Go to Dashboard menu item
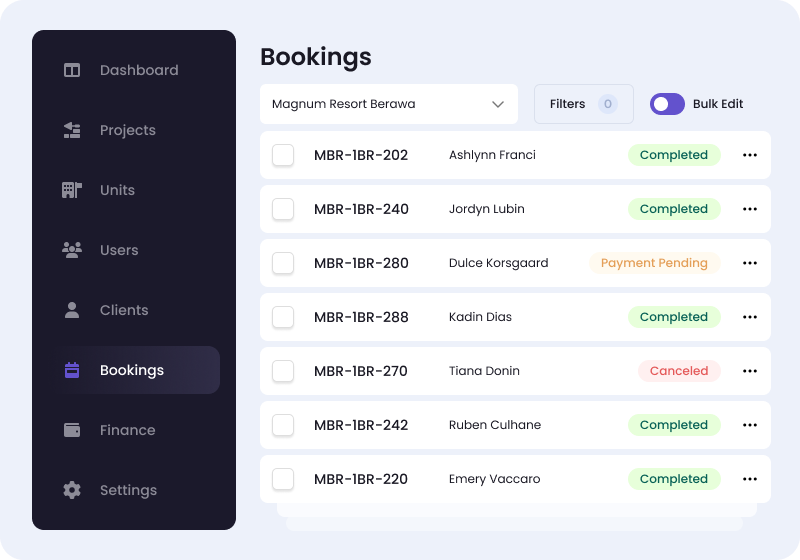 [x=139, y=70]
